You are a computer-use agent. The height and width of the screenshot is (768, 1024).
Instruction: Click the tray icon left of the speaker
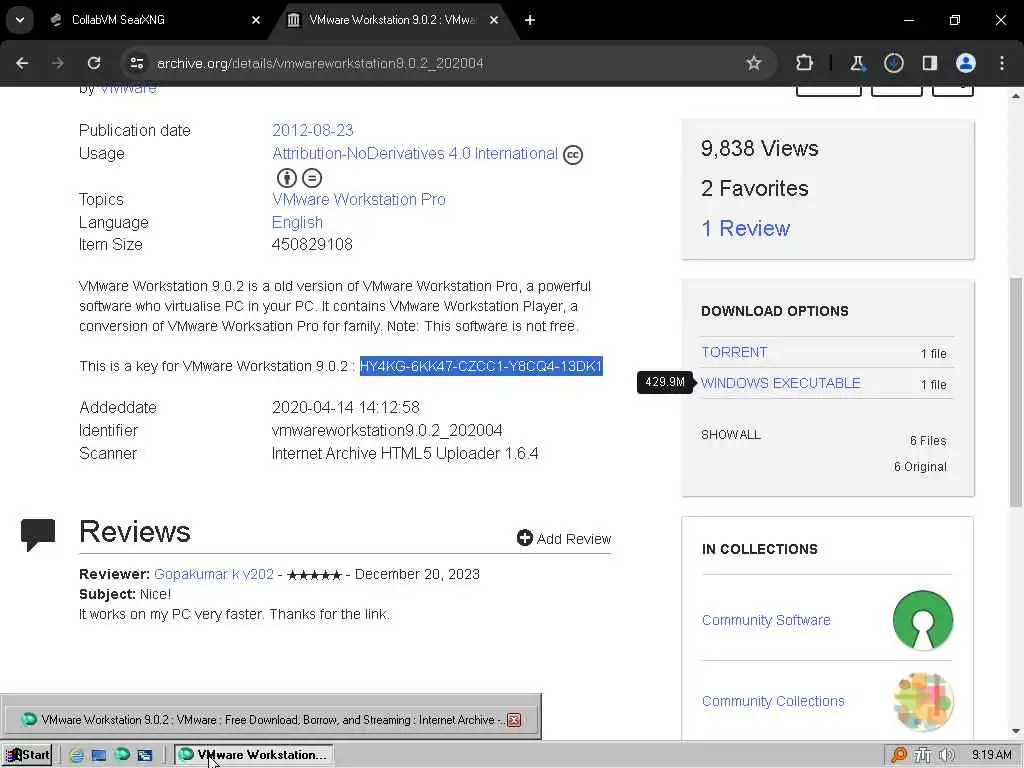tap(923, 755)
